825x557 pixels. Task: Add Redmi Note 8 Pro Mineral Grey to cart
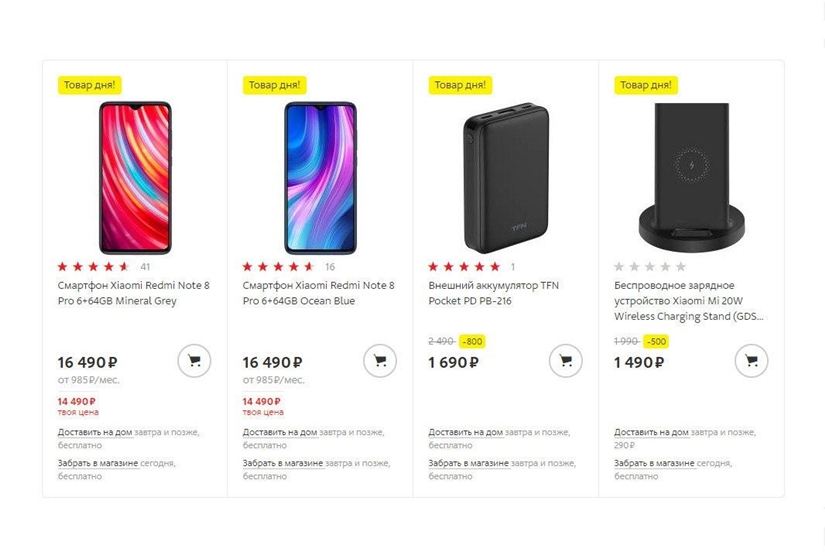point(194,361)
